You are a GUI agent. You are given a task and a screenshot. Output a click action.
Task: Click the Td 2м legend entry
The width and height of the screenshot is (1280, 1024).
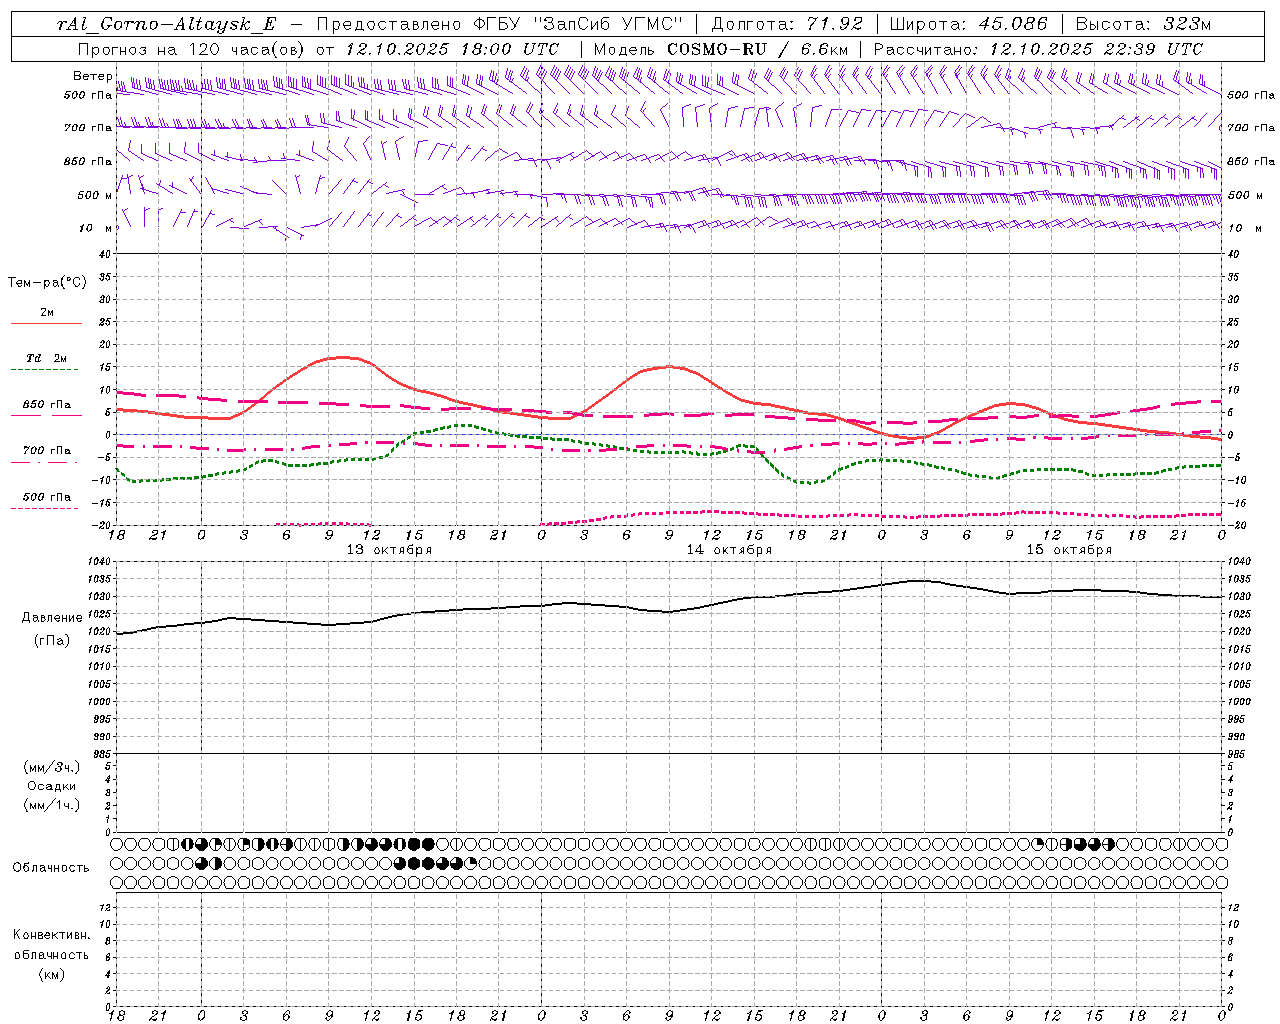tap(47, 358)
